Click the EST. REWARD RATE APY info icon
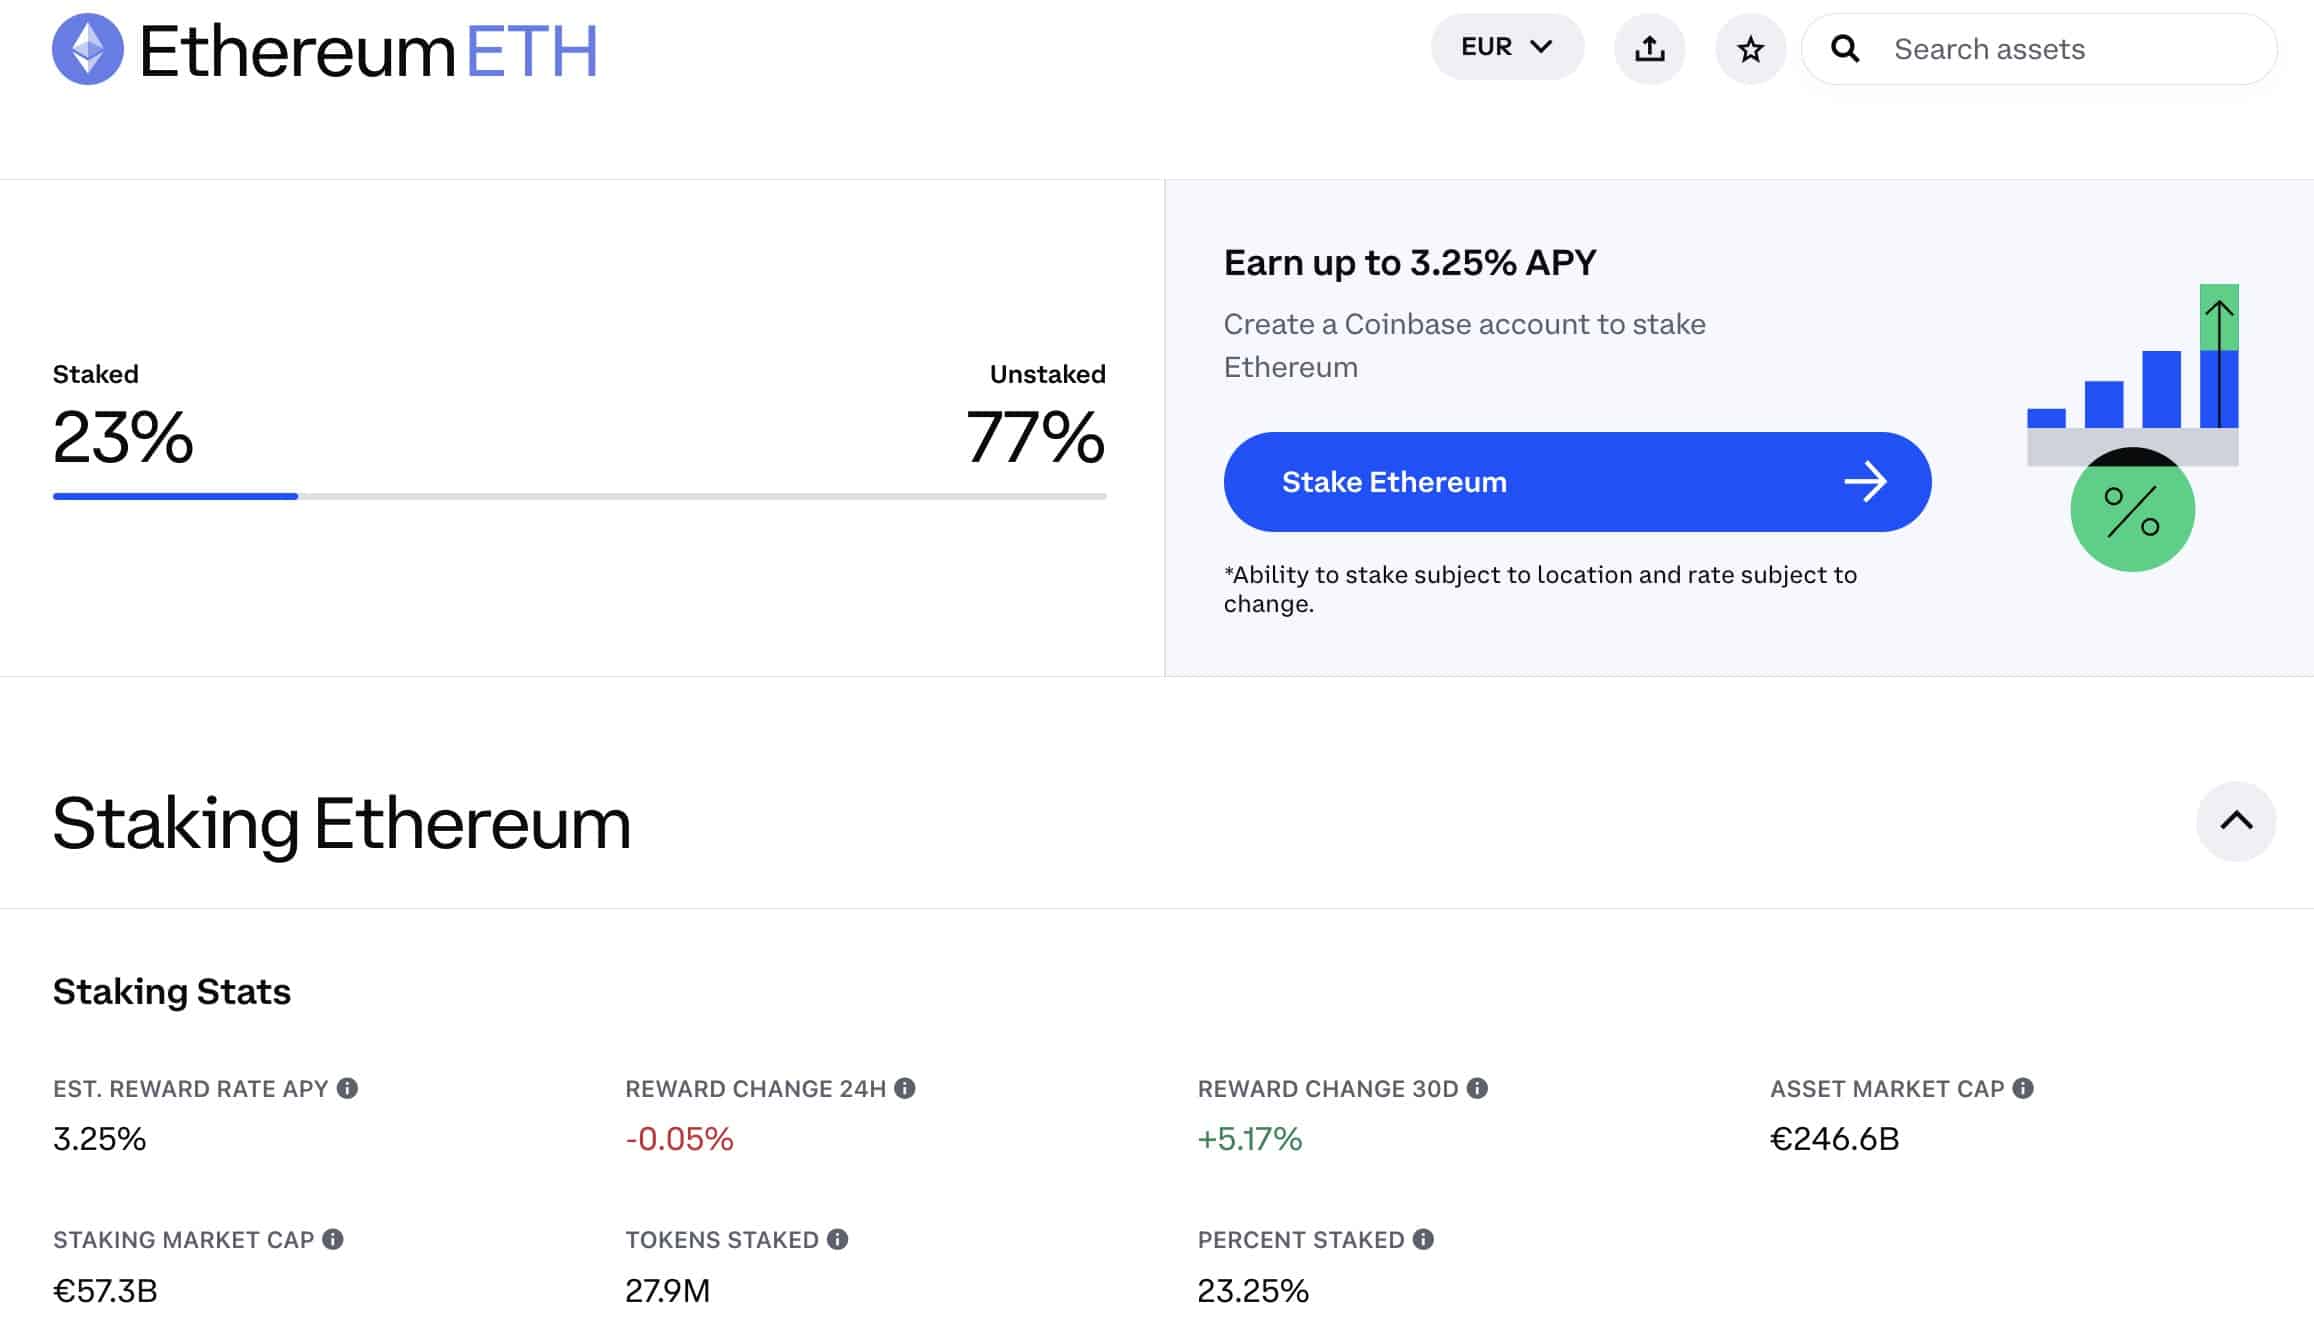 (348, 1088)
